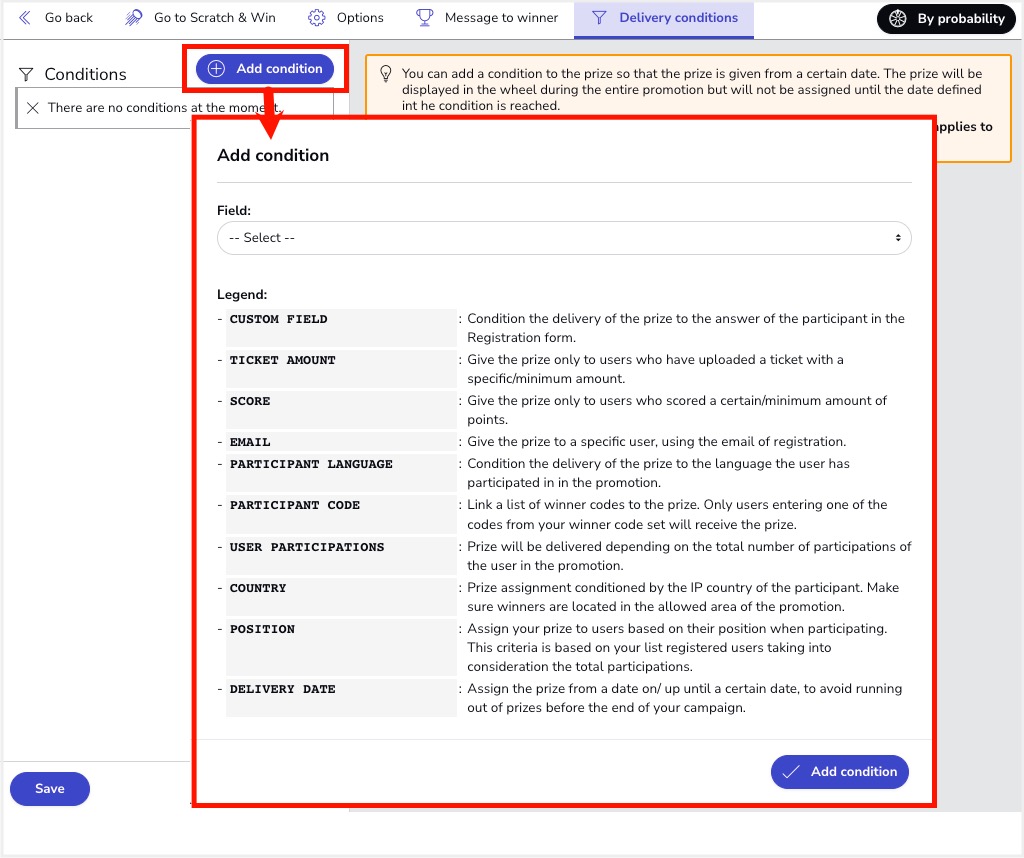
Task: Click the Go back arrow icon
Action: click(x=25, y=18)
